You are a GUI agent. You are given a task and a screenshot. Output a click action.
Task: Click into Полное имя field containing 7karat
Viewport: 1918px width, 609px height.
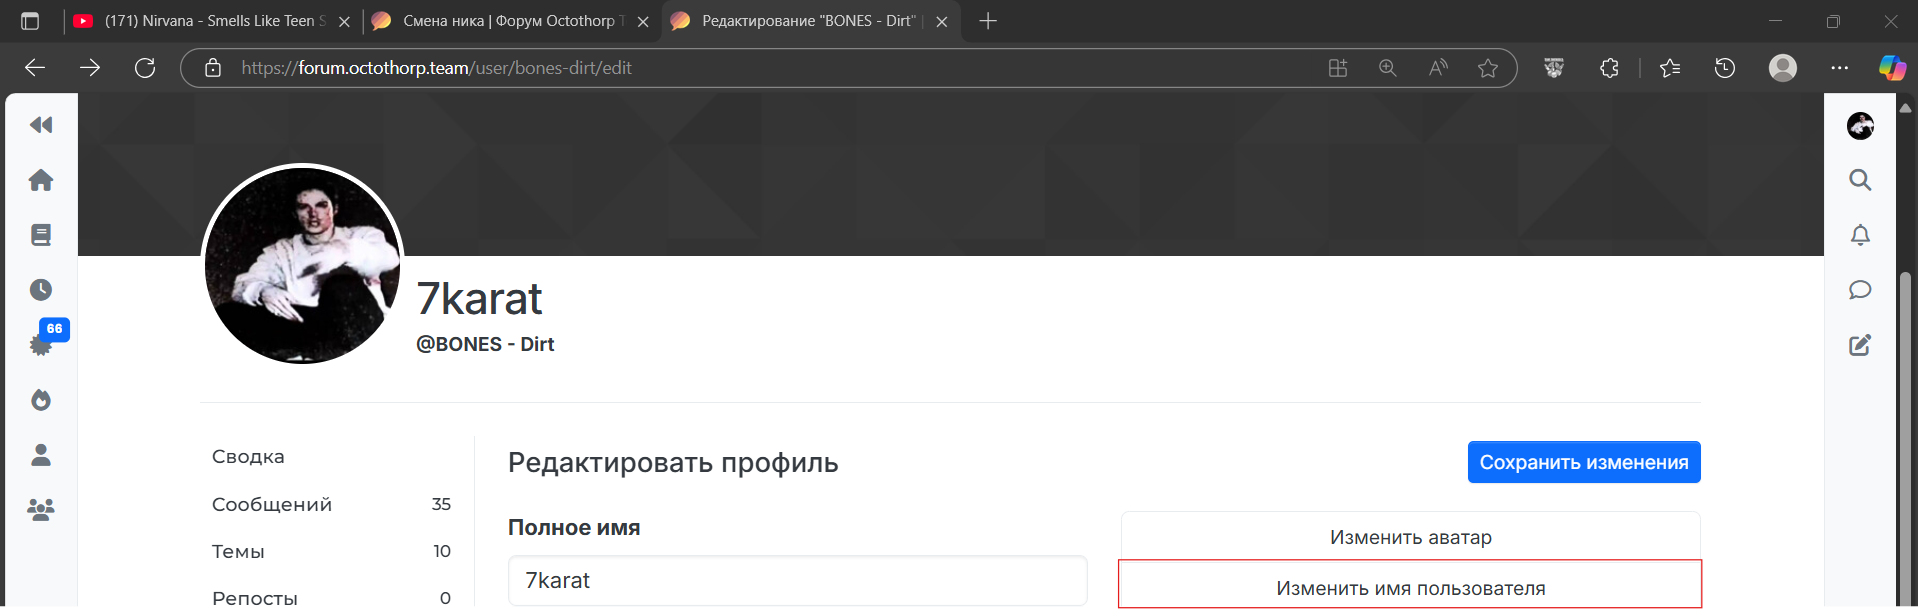(797, 580)
